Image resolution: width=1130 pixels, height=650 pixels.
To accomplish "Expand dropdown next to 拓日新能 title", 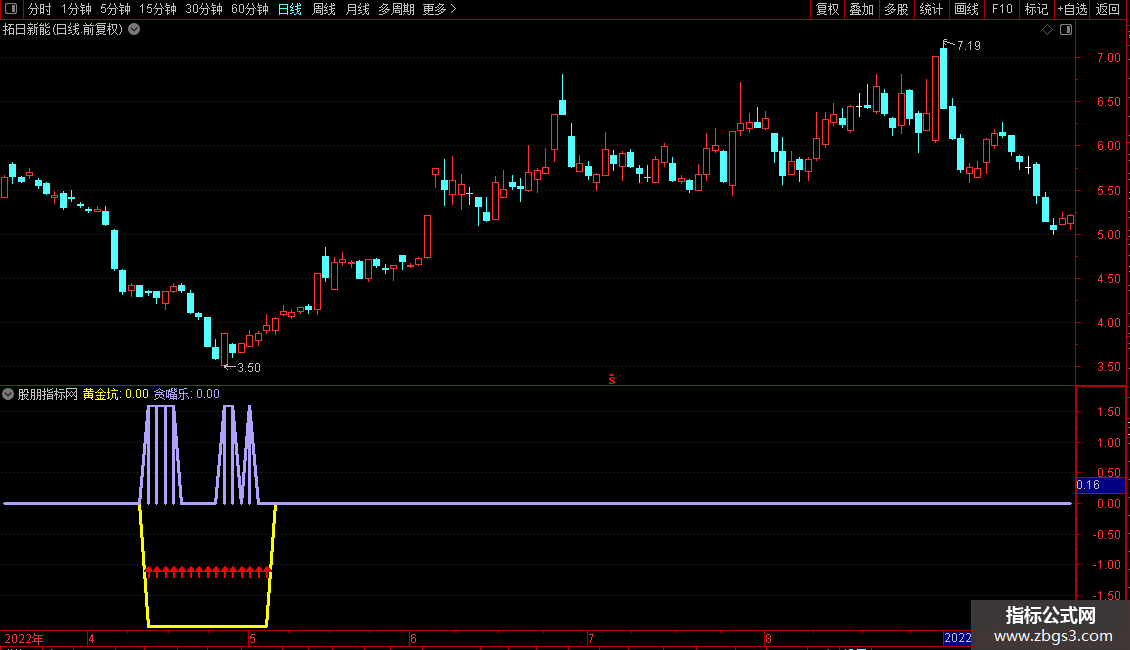I will click(134, 30).
